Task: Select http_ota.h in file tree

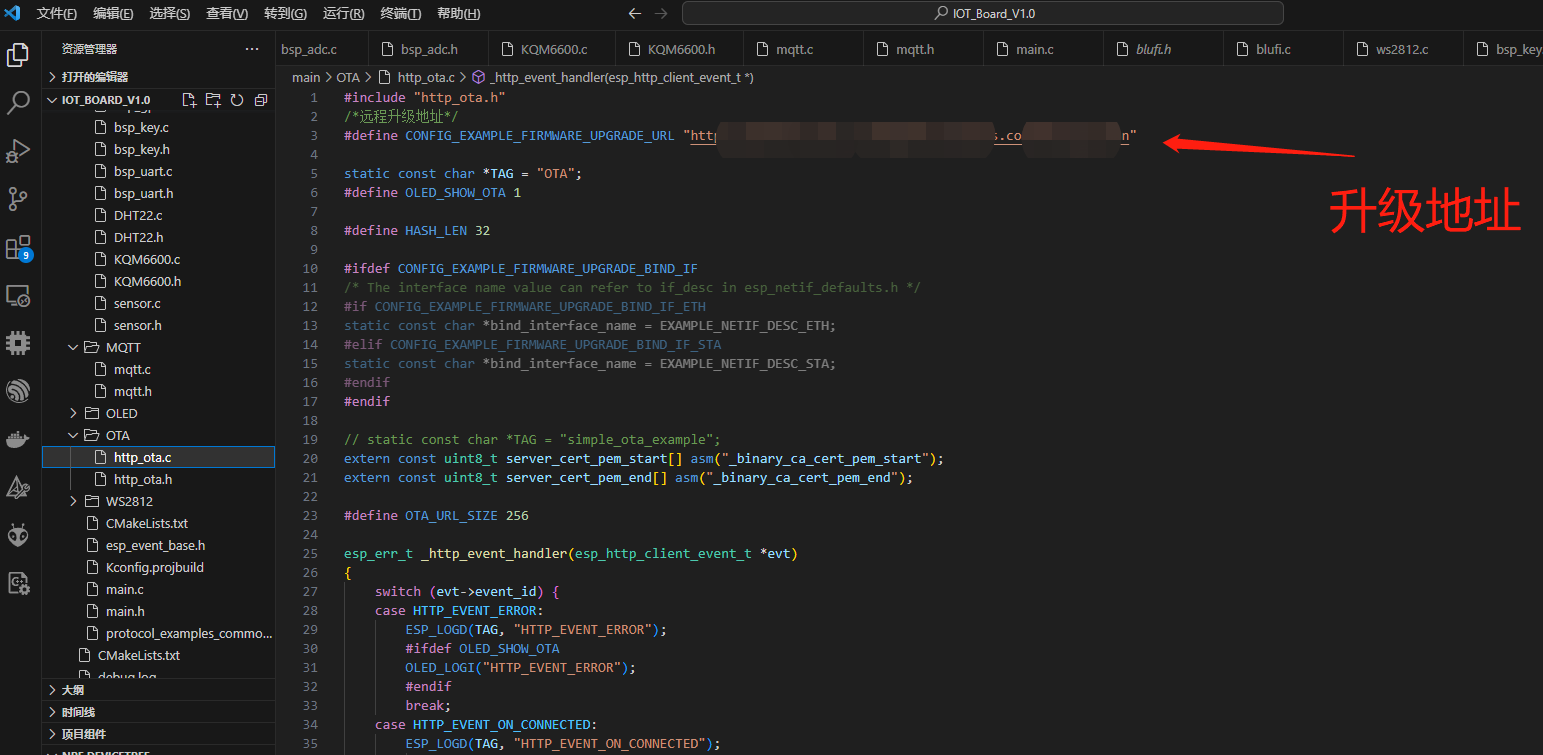Action: [143, 479]
